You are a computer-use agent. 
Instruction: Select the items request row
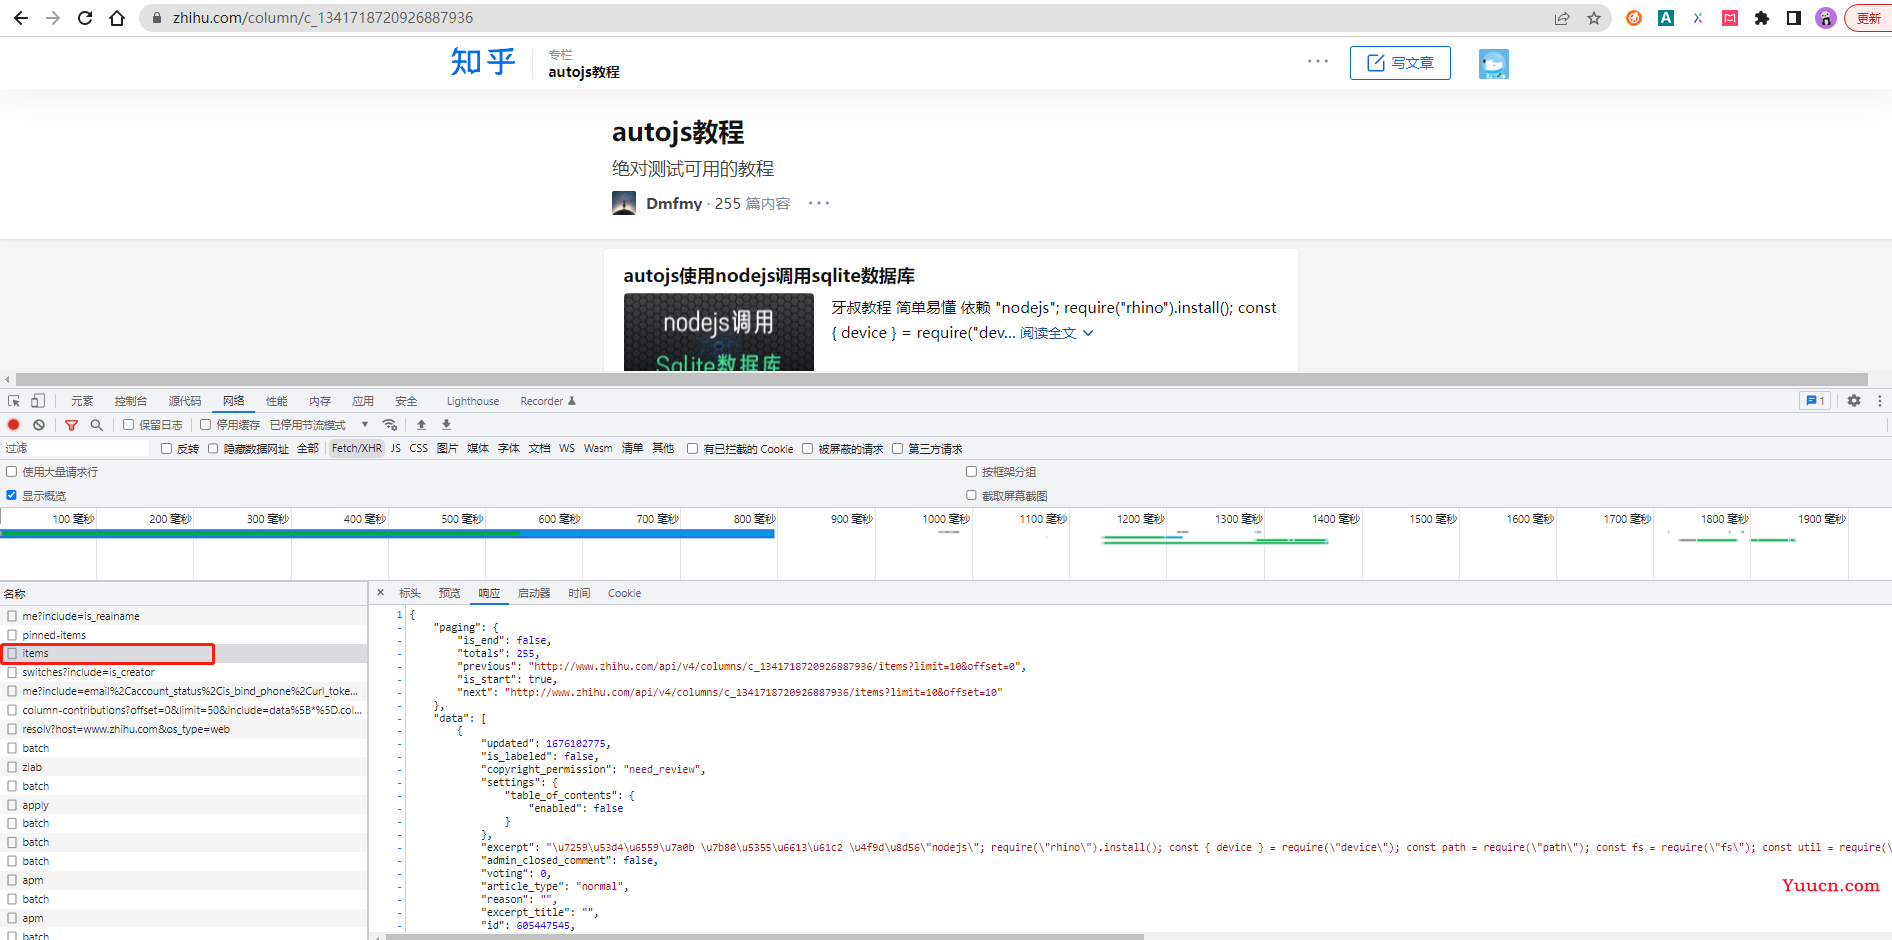[x=184, y=654]
